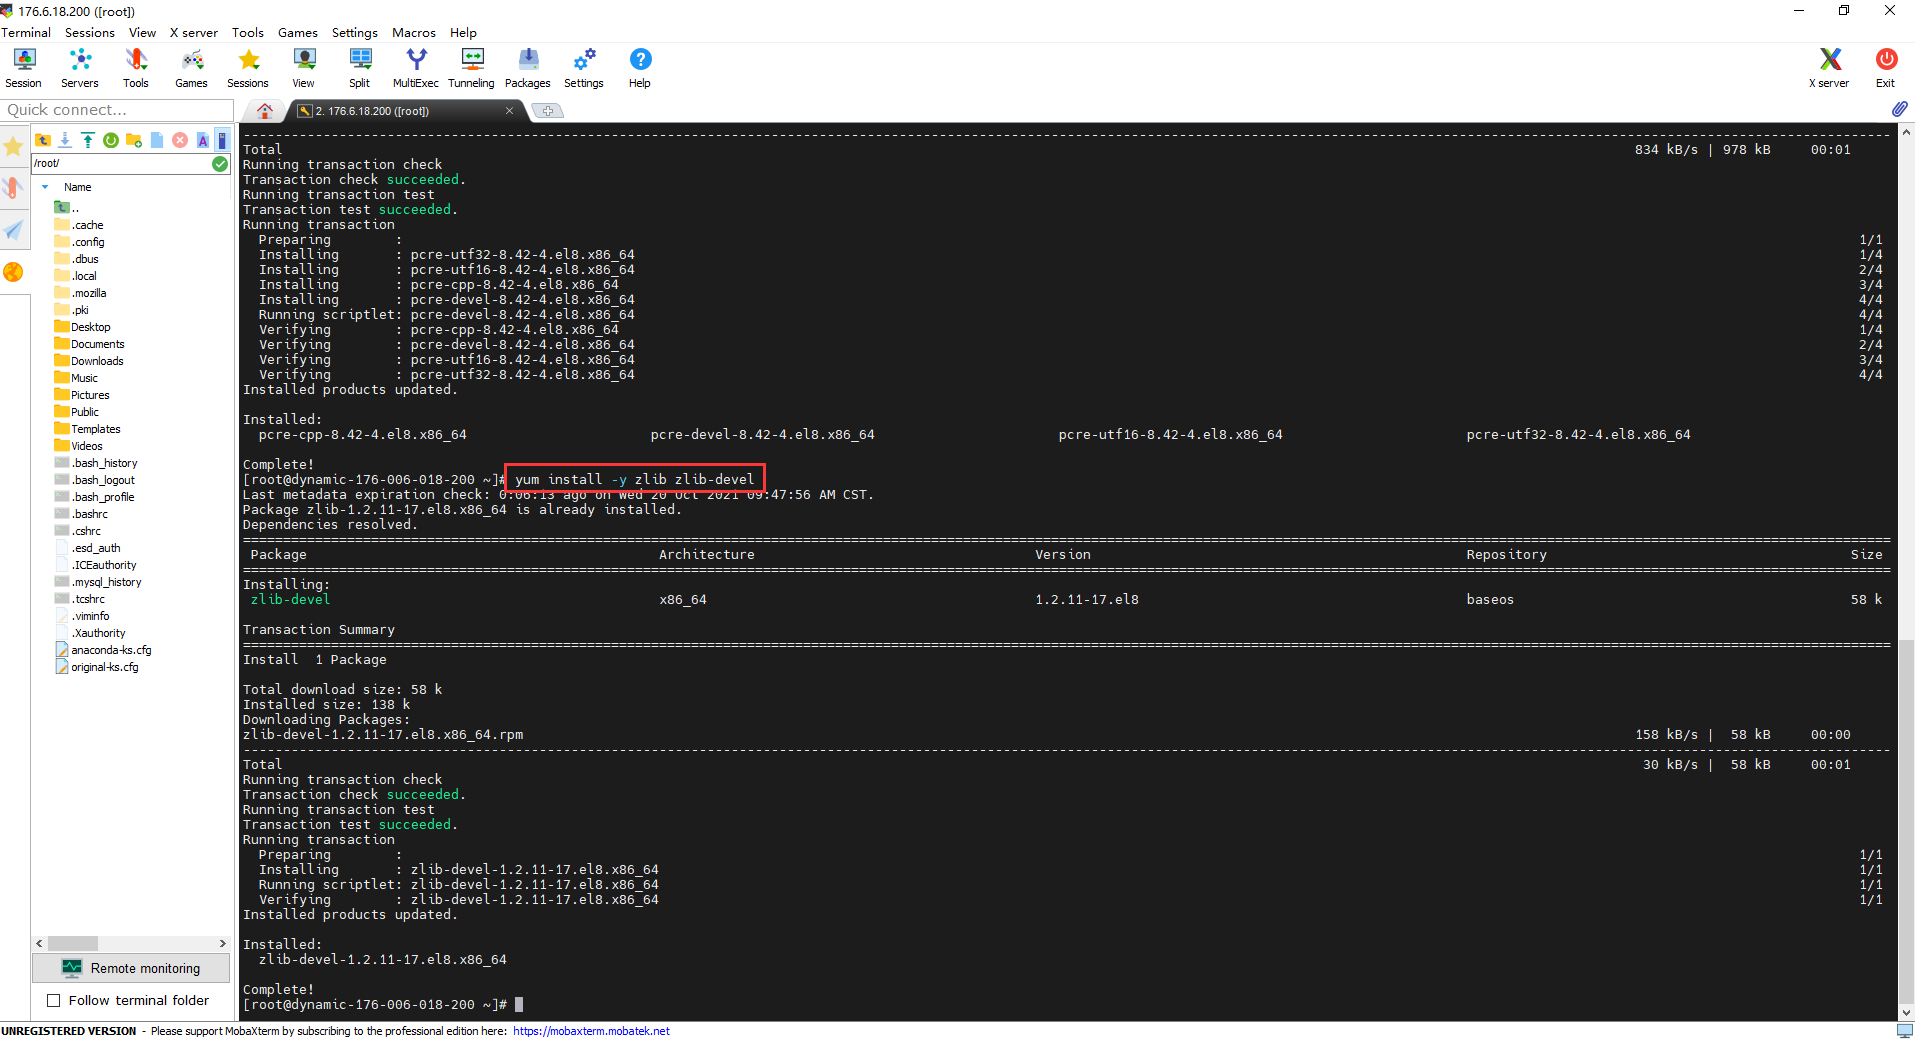Open the Tools swiss-knife sidebar tab
This screenshot has width=1915, height=1040.
click(x=13, y=187)
